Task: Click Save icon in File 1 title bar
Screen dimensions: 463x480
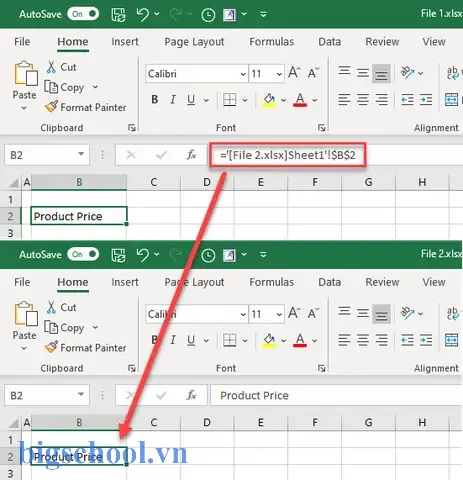Action: 118,14
